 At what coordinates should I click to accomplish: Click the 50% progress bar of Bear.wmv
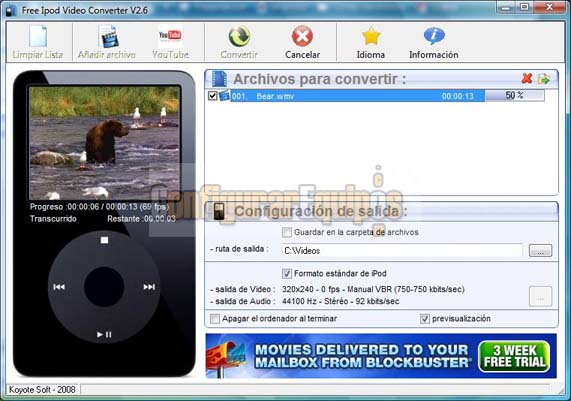click(x=515, y=96)
